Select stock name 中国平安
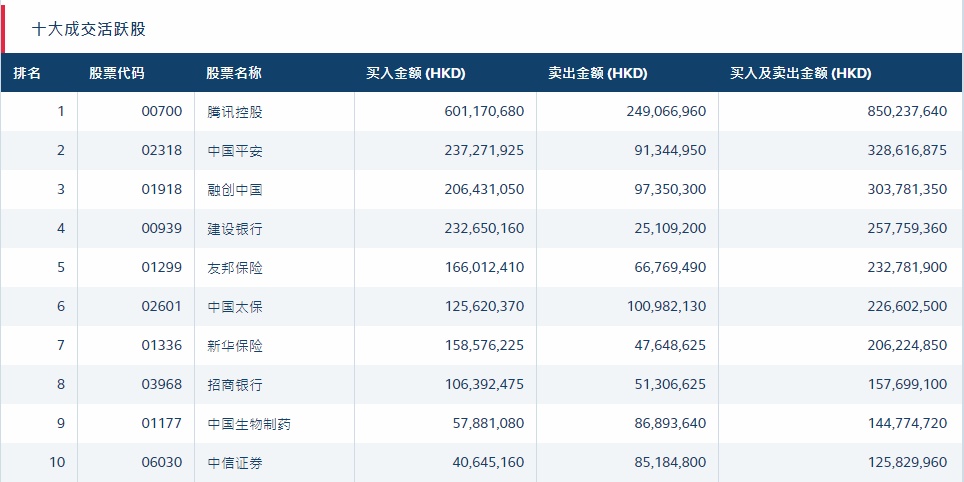Image resolution: width=964 pixels, height=482 pixels. tap(235, 151)
